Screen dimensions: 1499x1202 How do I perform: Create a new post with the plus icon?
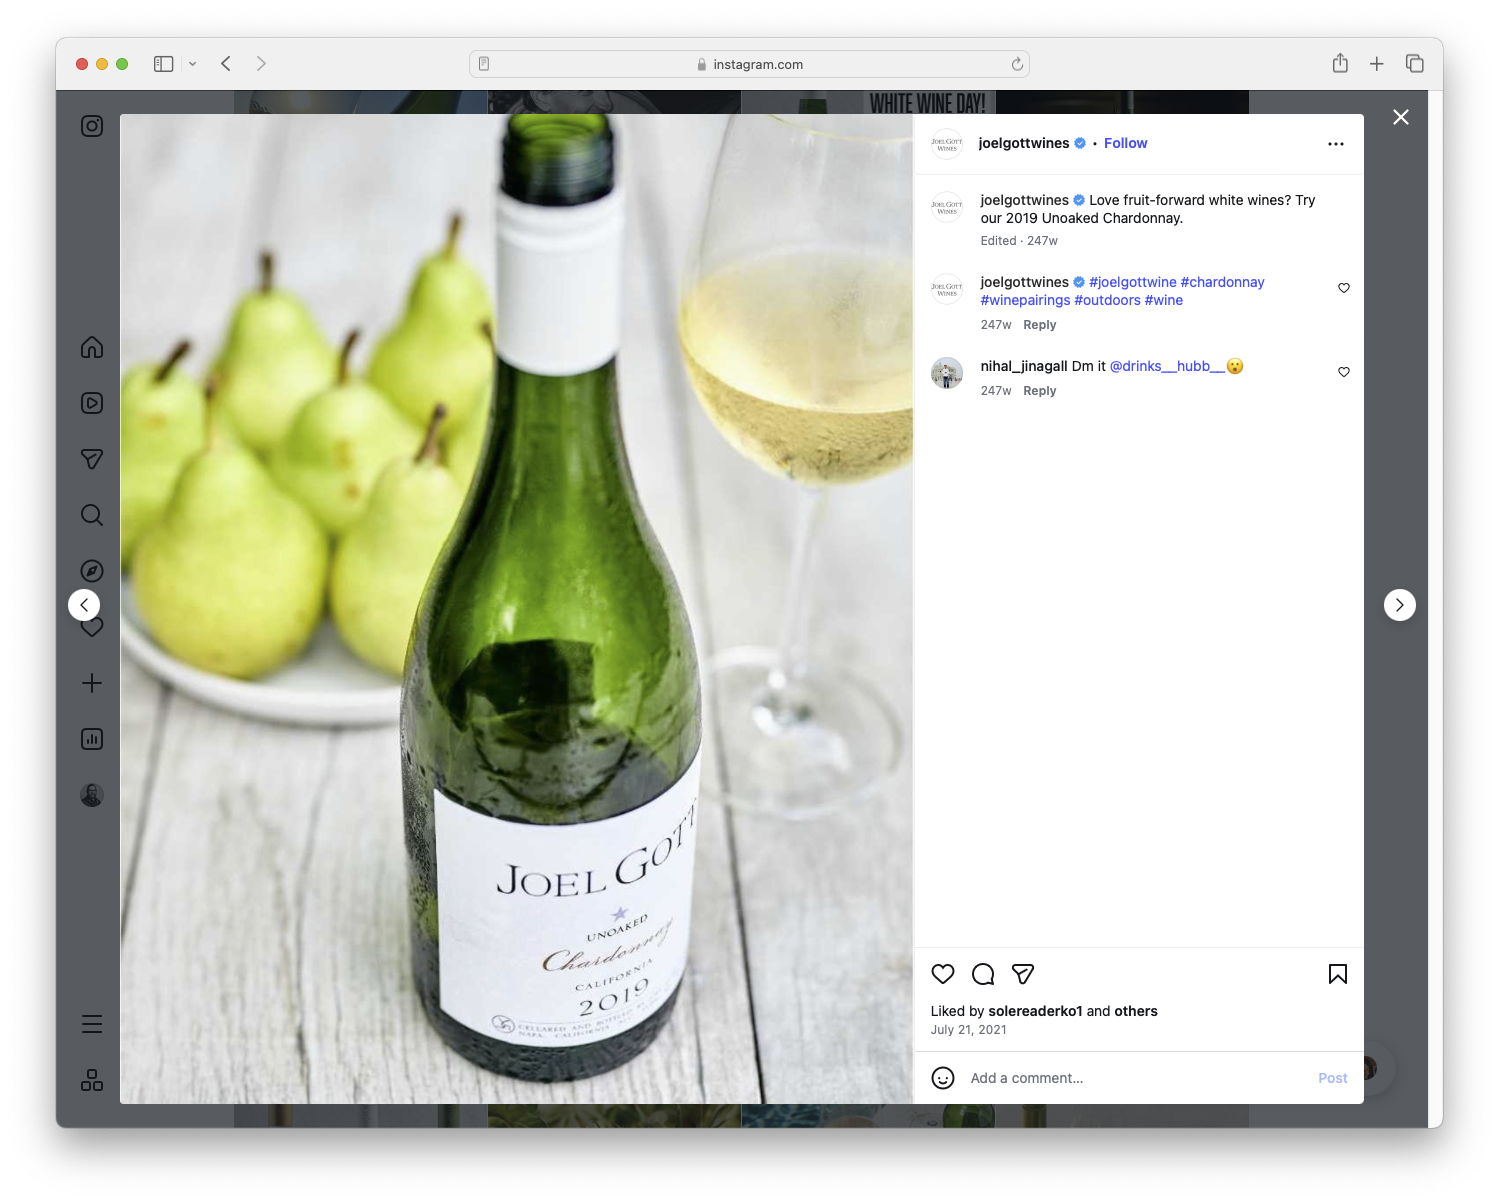(92, 683)
